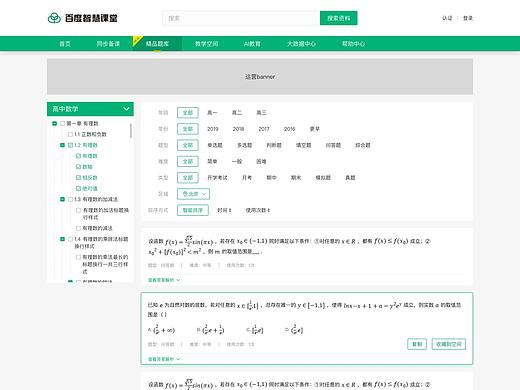Screen dimensions: 520x390
Task: Filter question type 多选题
Action: (244, 145)
